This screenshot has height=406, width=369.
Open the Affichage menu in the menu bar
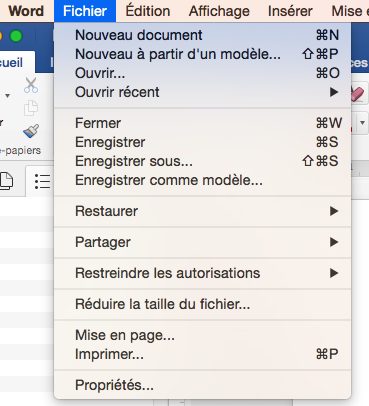219,11
